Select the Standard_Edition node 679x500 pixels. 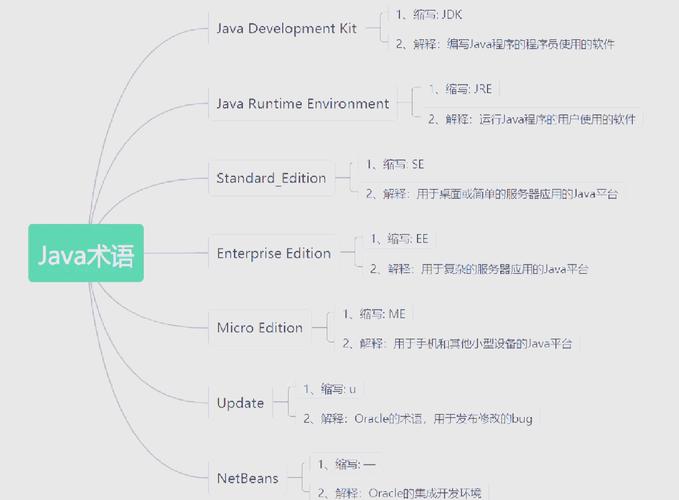[271, 178]
